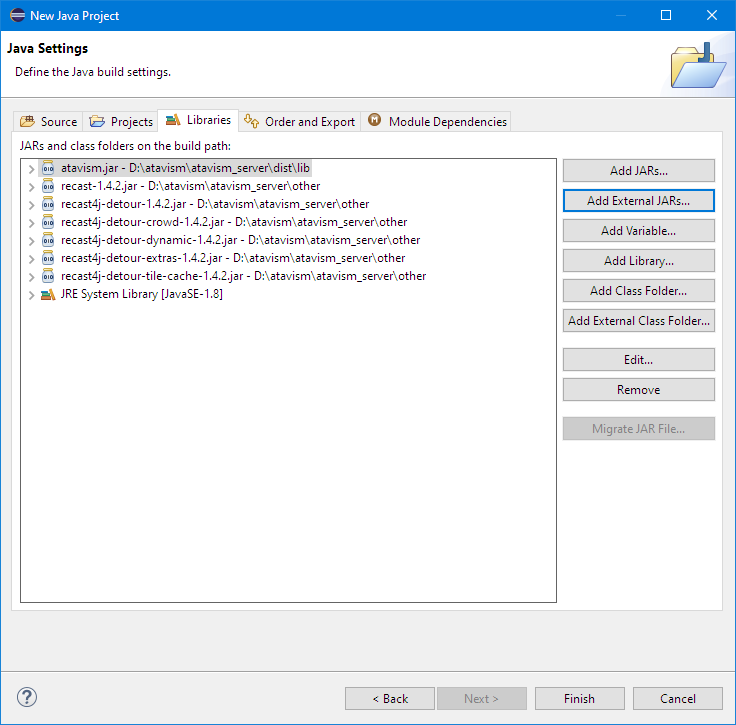The height and width of the screenshot is (725, 736).
Task: Expand the JRE System Library node
Action: click(31, 294)
